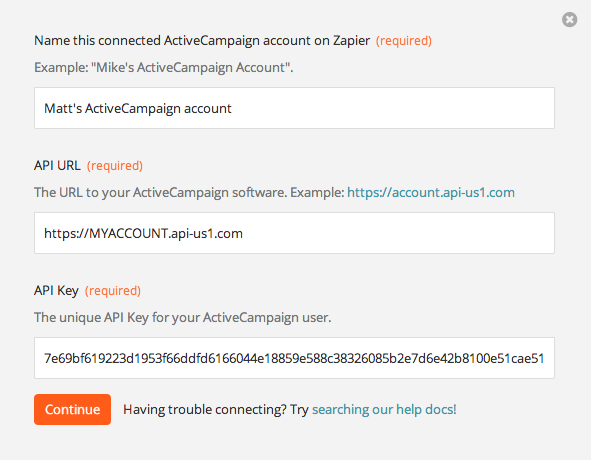The image size is (591, 460).
Task: Open the searching our help docs link
Action: click(384, 409)
